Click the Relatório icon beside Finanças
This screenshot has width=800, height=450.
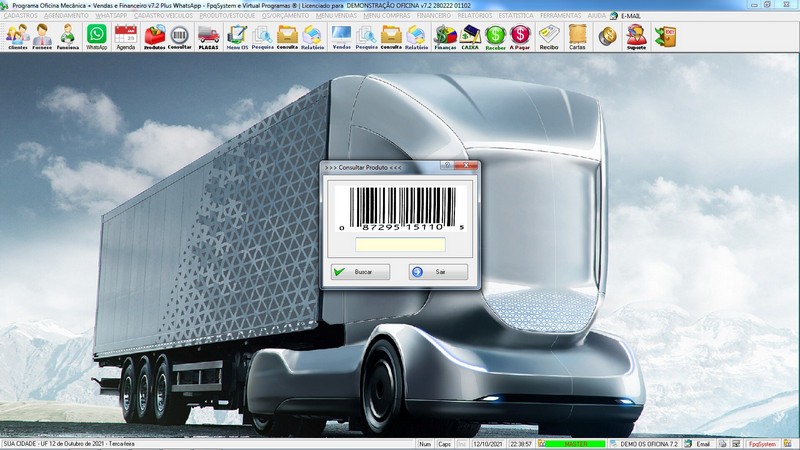[x=416, y=37]
